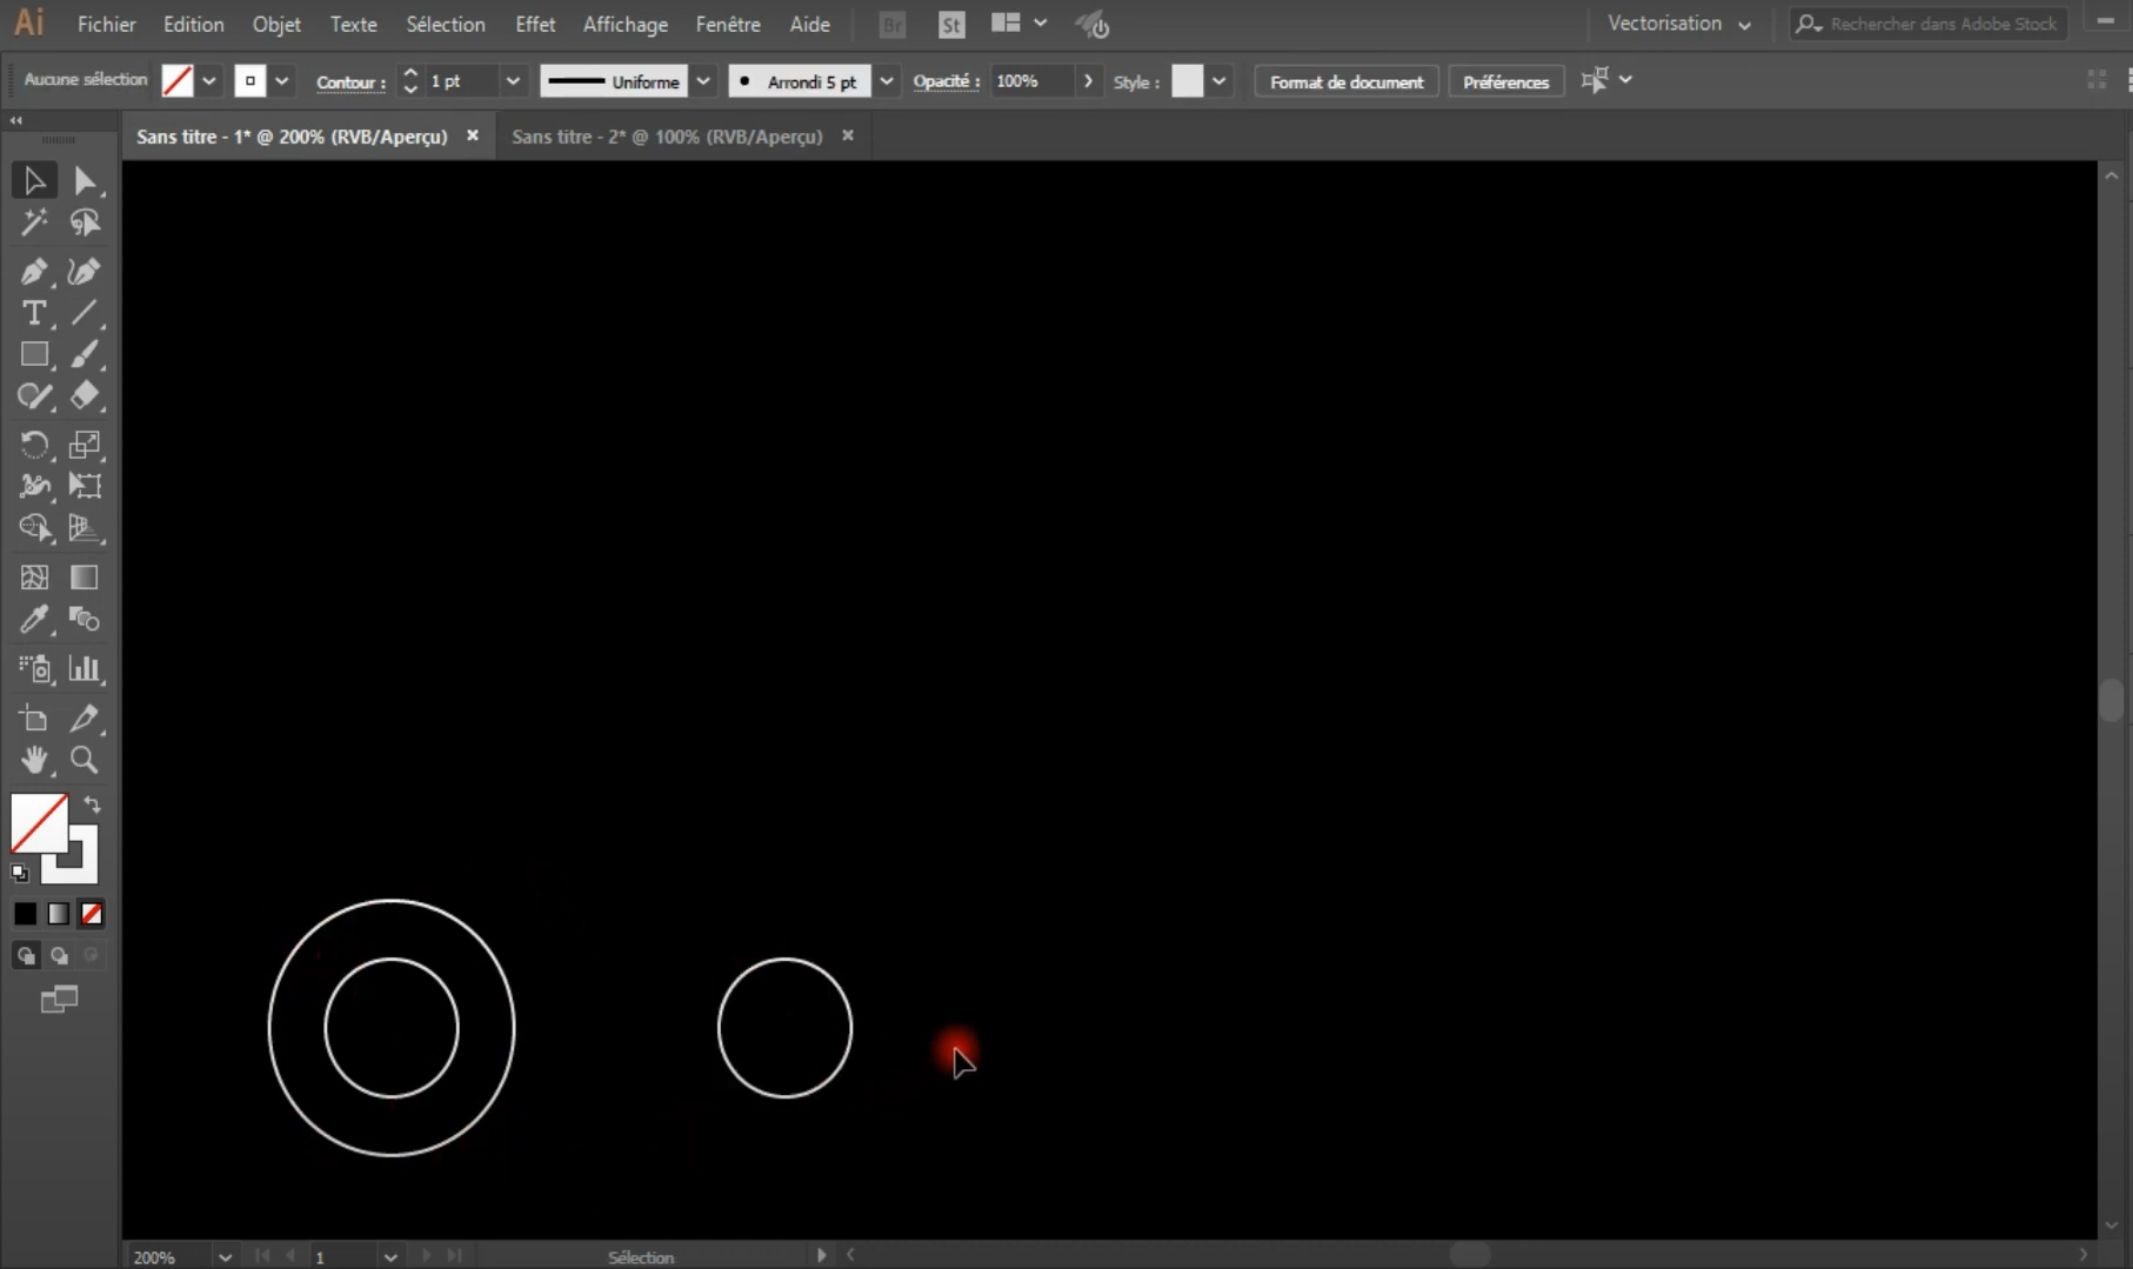
Task: Select the Eyedropper tool
Action: click(x=33, y=620)
